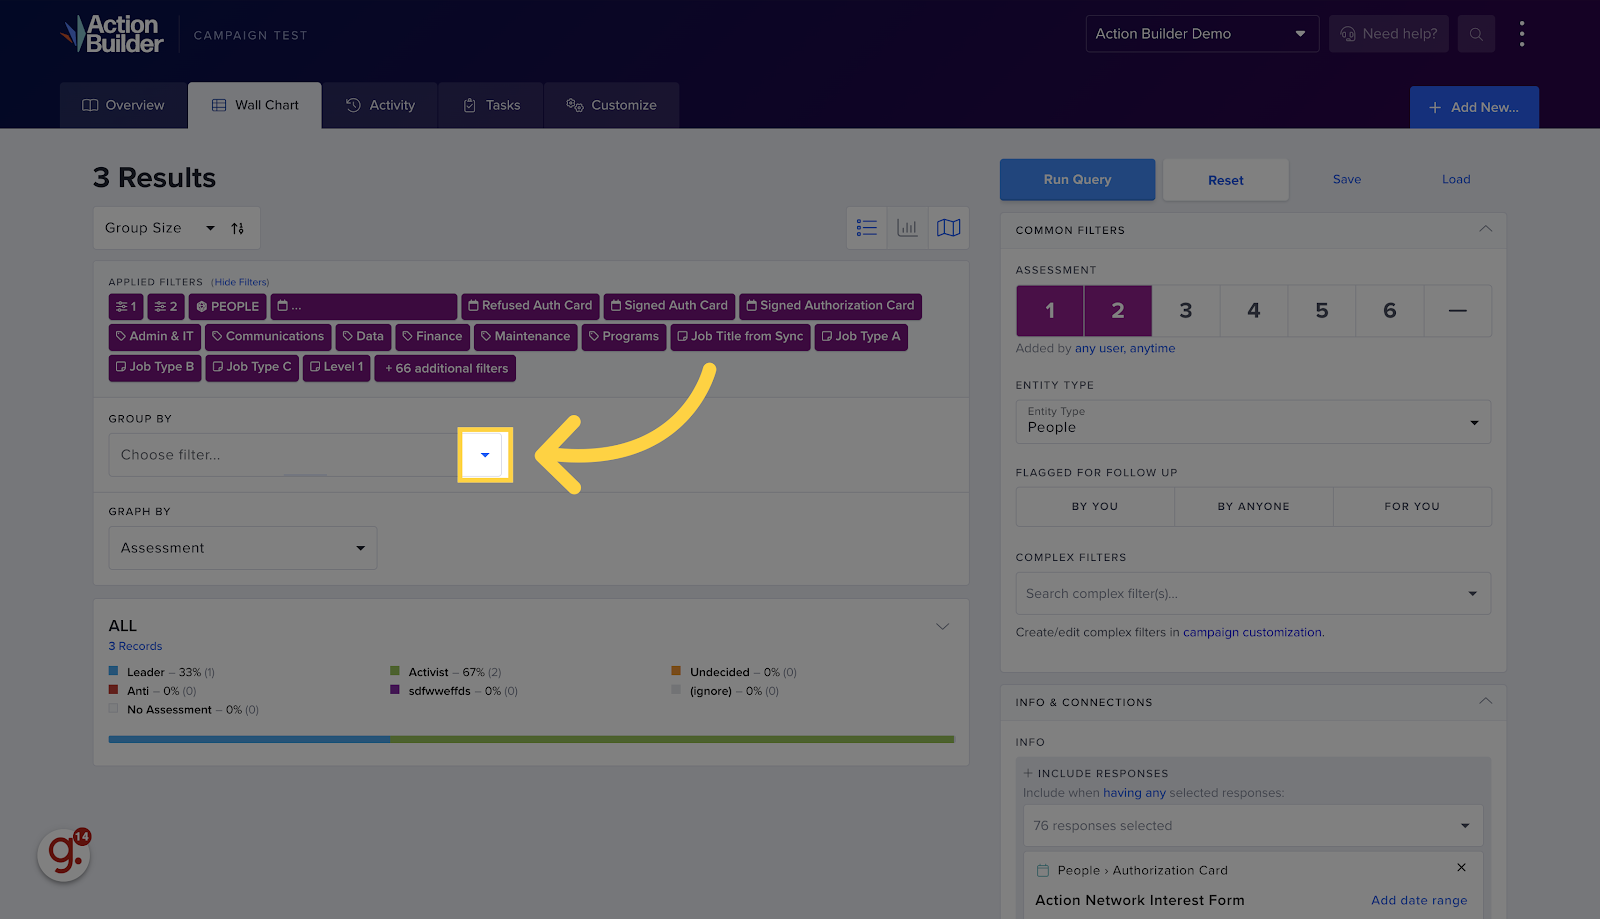Remove the Action Network Interest Form response
This screenshot has height=919, width=1600.
tap(1461, 868)
